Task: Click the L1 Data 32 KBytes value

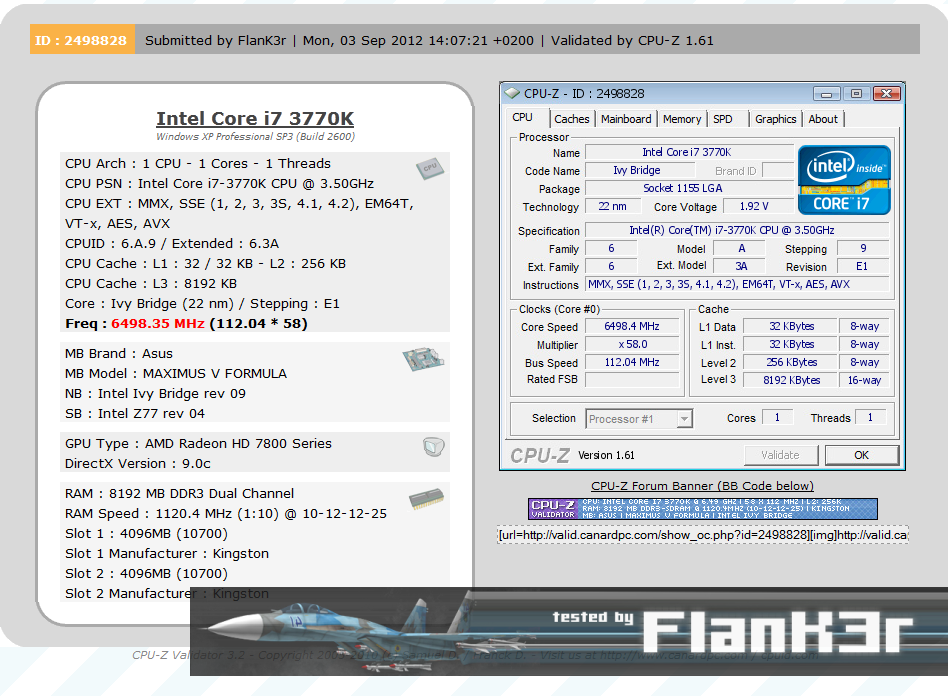Action: [x=790, y=327]
